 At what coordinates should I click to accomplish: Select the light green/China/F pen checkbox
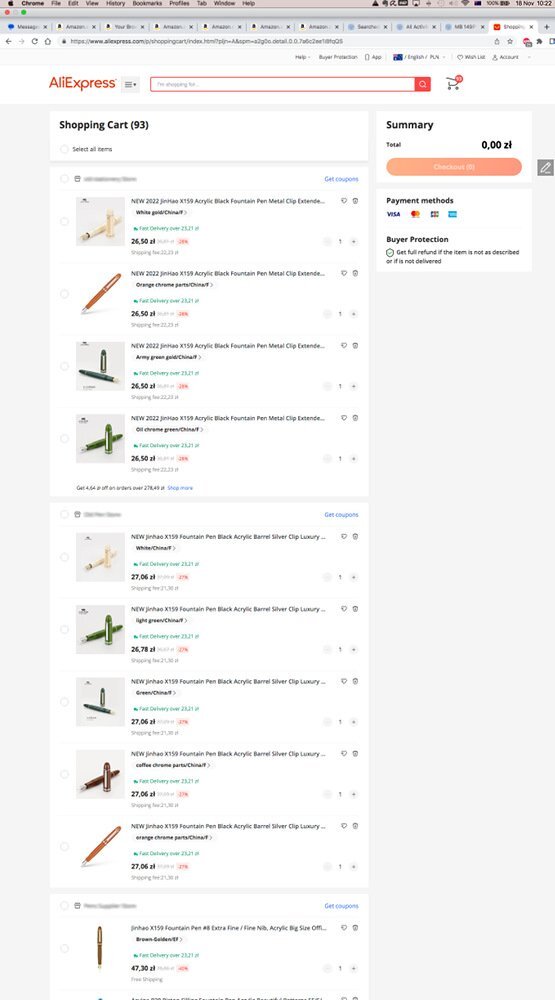coord(64,629)
